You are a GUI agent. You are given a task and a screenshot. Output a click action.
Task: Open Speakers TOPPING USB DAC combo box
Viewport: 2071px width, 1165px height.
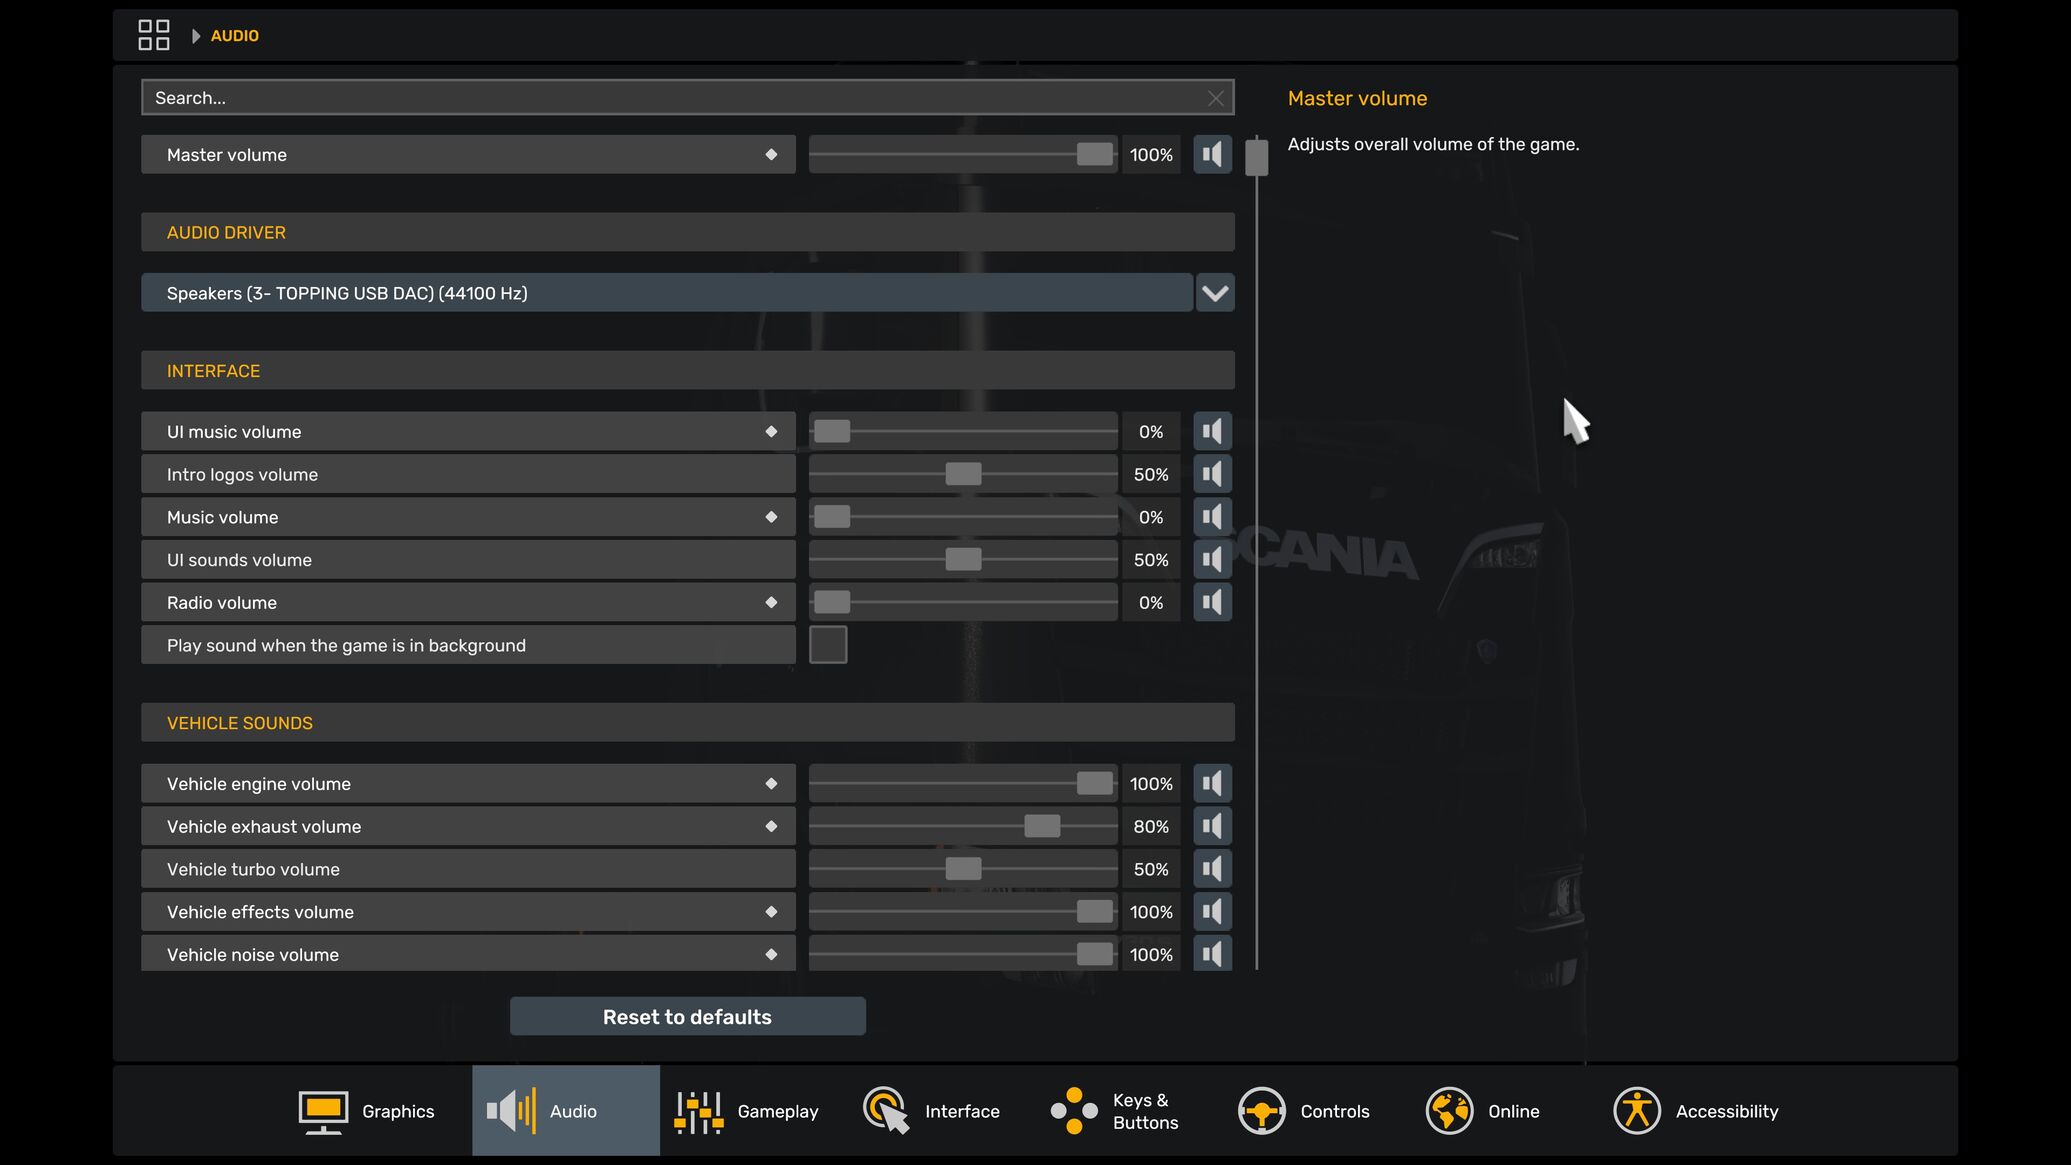[667, 293]
